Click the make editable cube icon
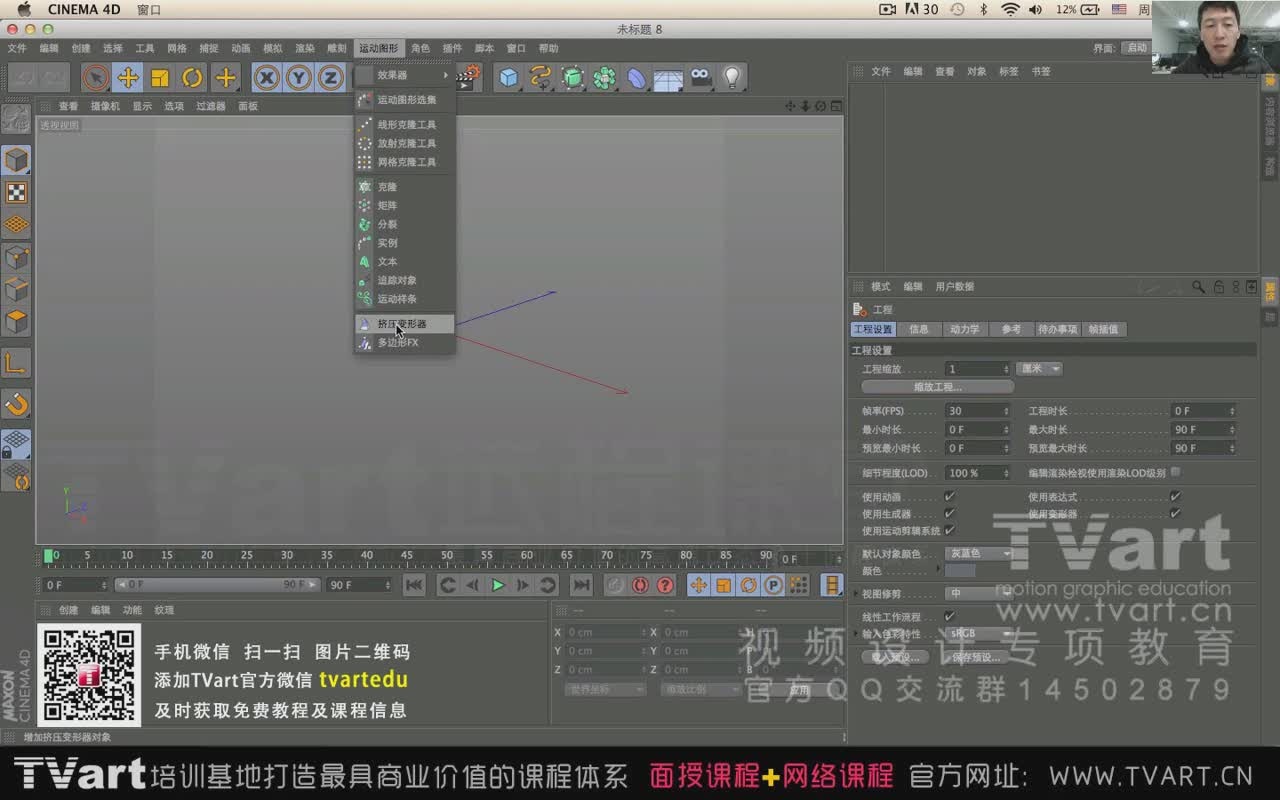1280x800 pixels. [x=16, y=159]
